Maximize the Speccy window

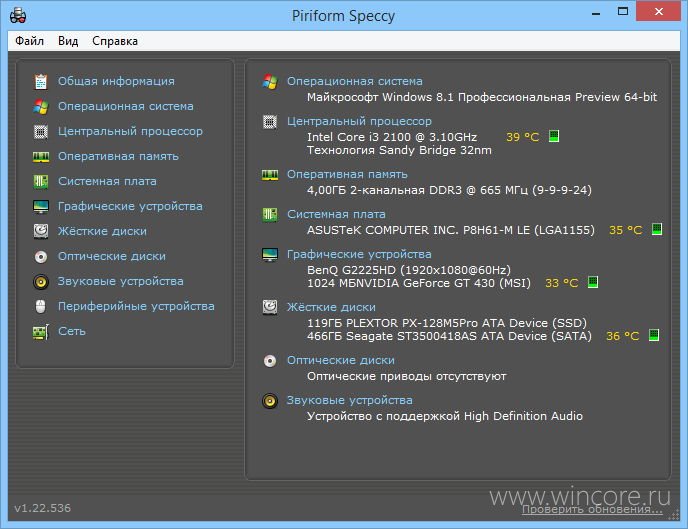(x=623, y=11)
